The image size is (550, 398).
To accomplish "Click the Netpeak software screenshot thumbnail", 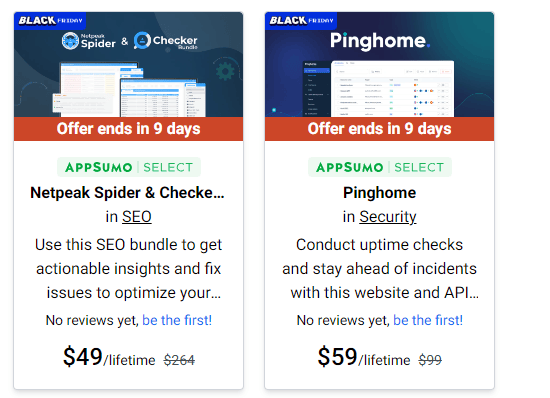I will click(129, 89).
